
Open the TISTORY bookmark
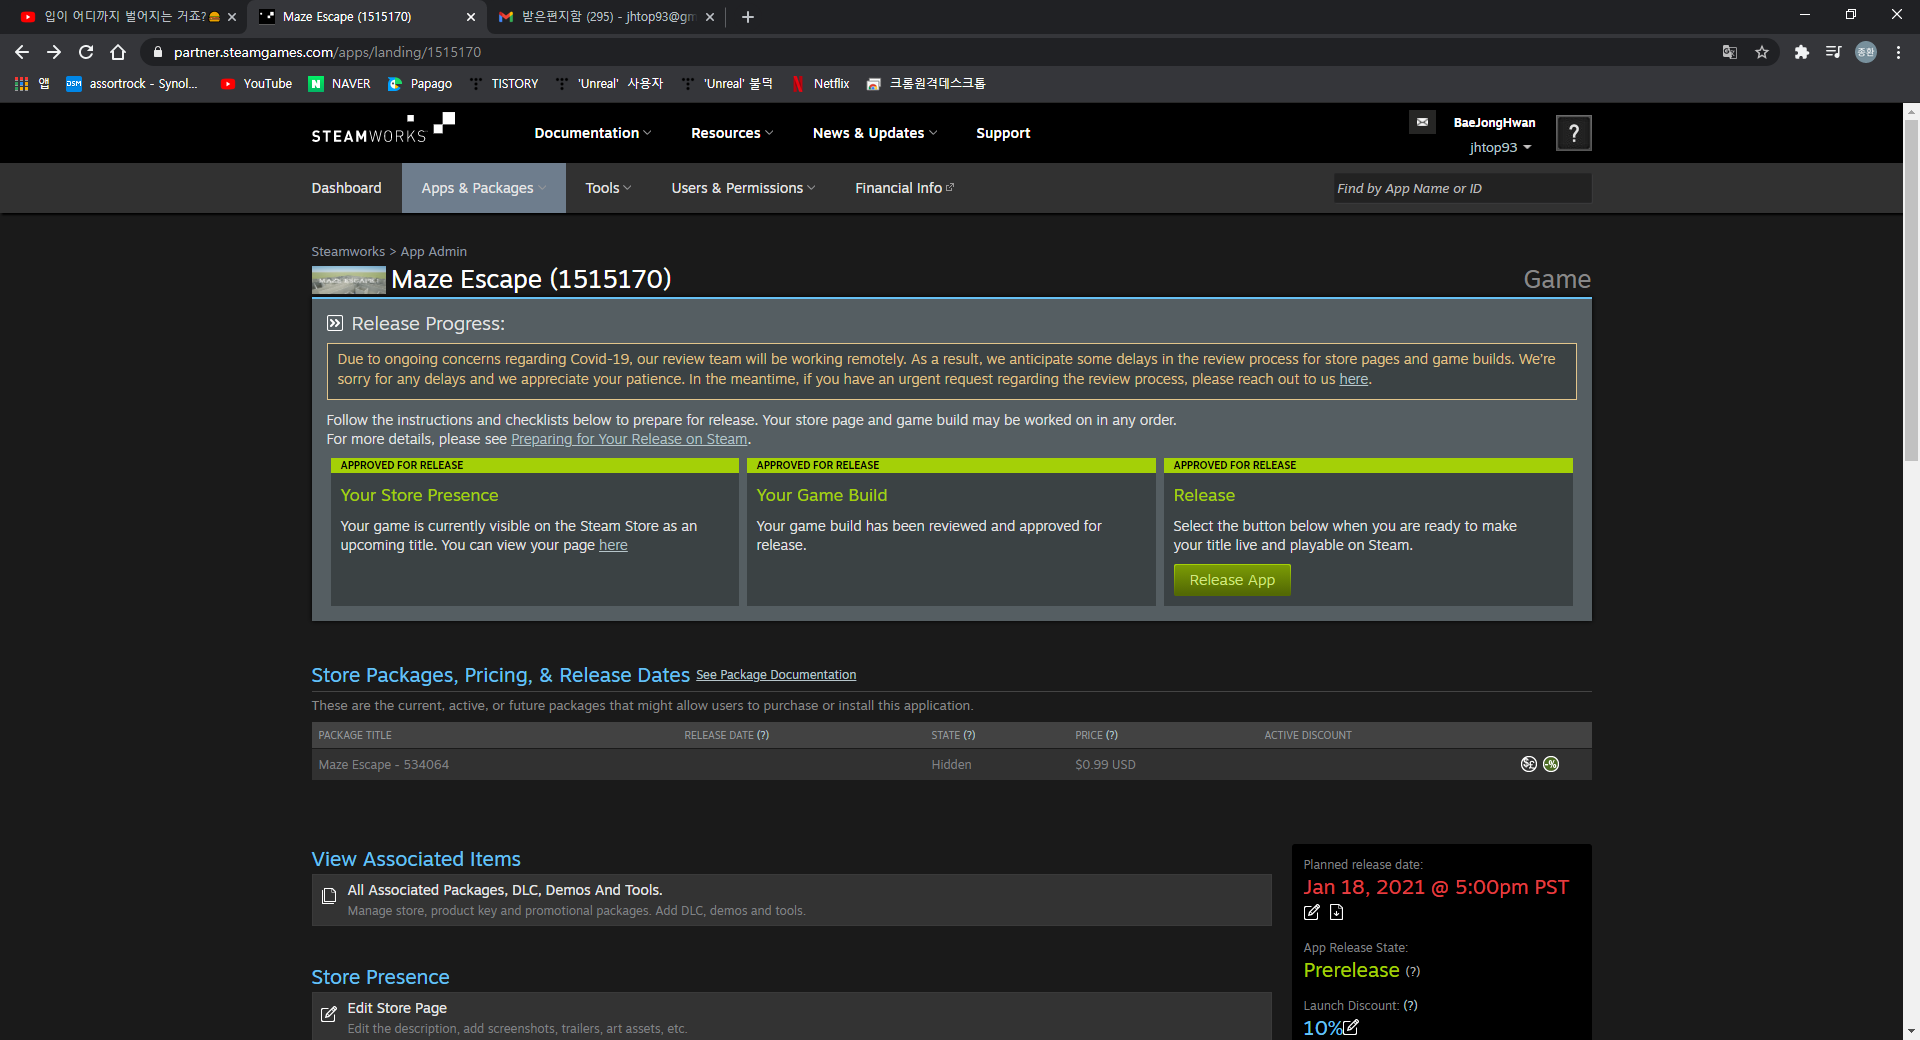(x=504, y=84)
